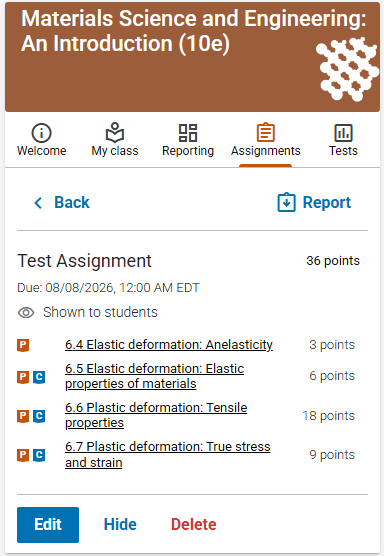Click the blue C icon beside 6.7 True stress
This screenshot has height=556, width=384.
coord(39,455)
